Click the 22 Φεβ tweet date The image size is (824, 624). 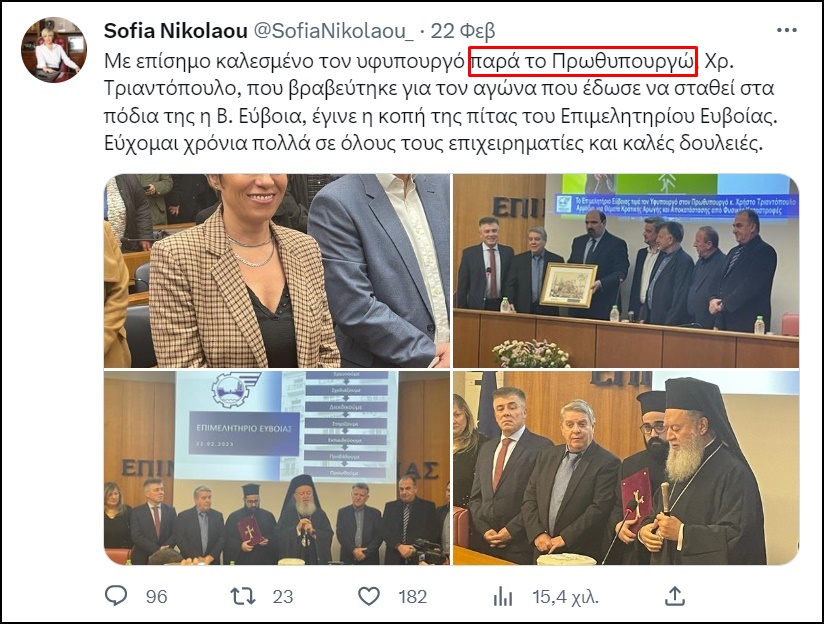(x=463, y=32)
